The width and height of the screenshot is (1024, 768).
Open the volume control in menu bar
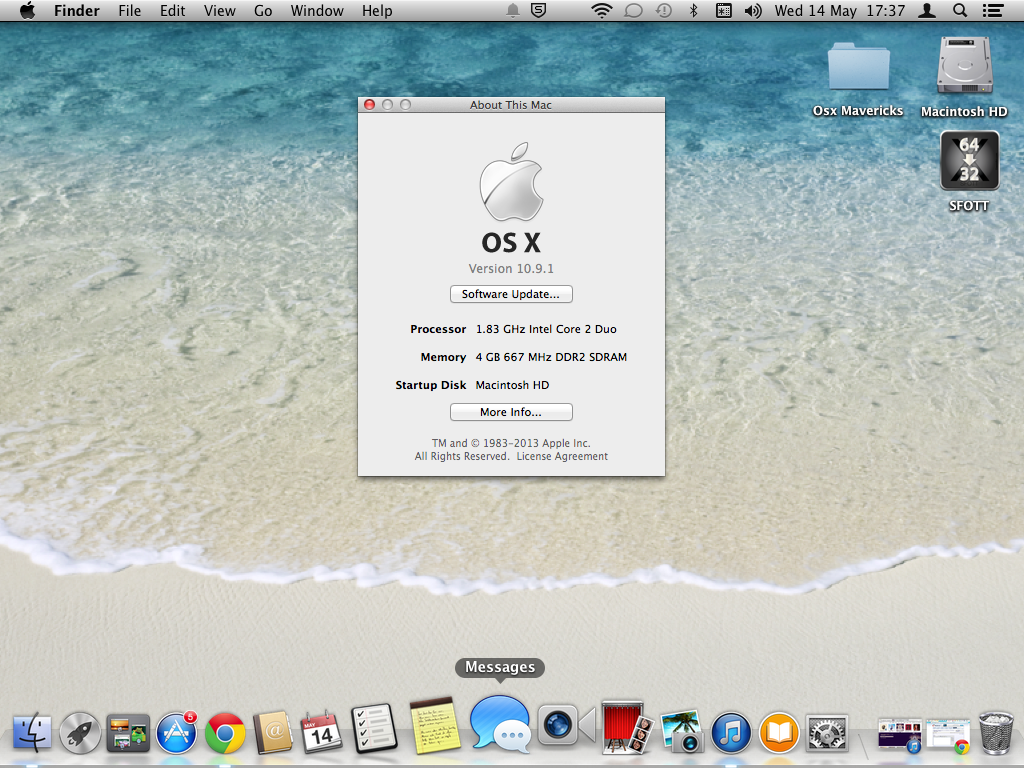[753, 10]
